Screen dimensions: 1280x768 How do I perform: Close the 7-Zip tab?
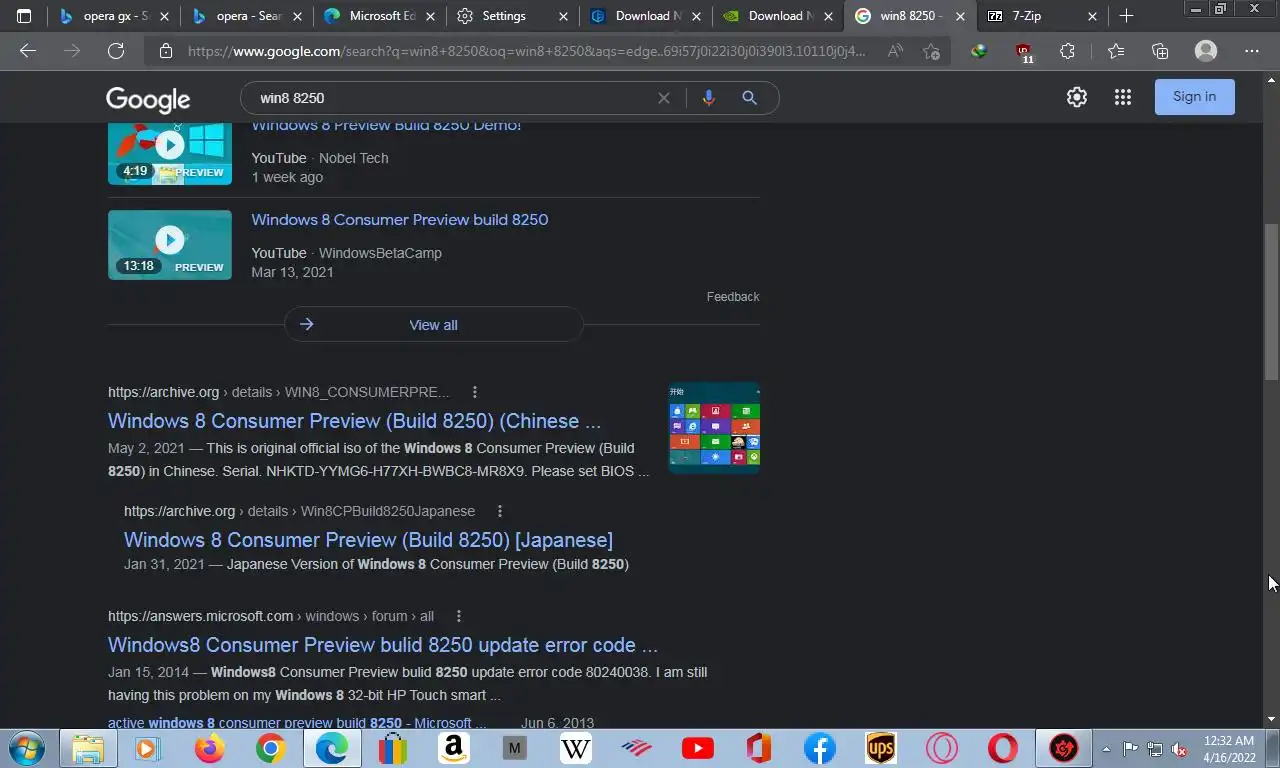tap(1092, 16)
